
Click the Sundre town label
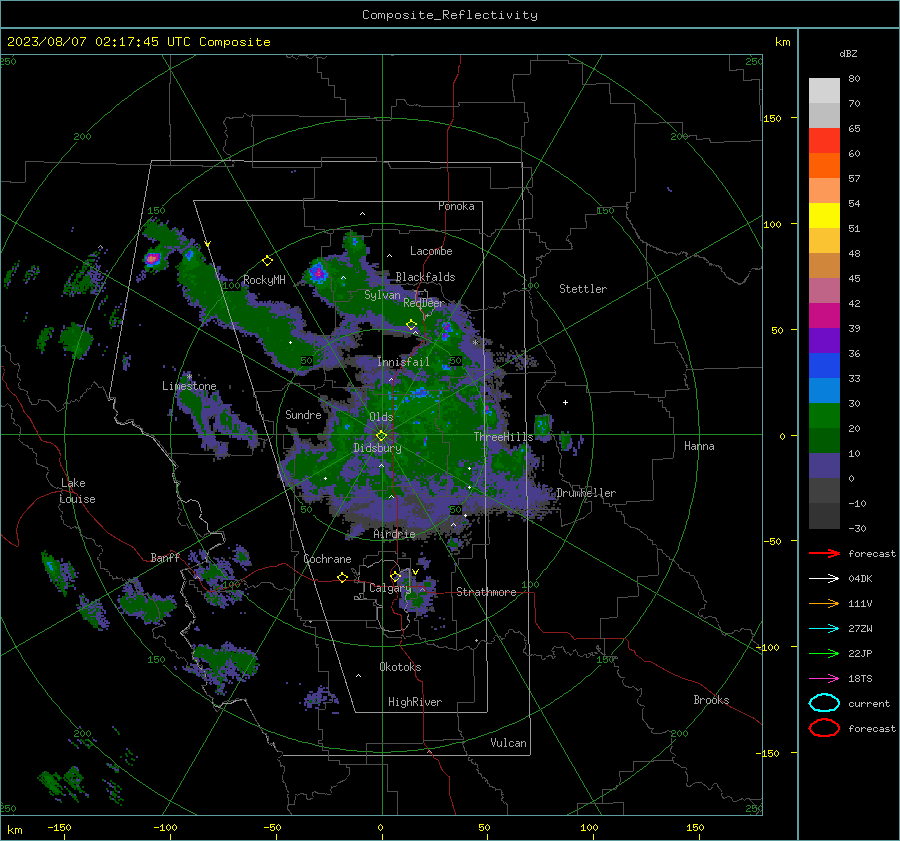click(x=303, y=415)
